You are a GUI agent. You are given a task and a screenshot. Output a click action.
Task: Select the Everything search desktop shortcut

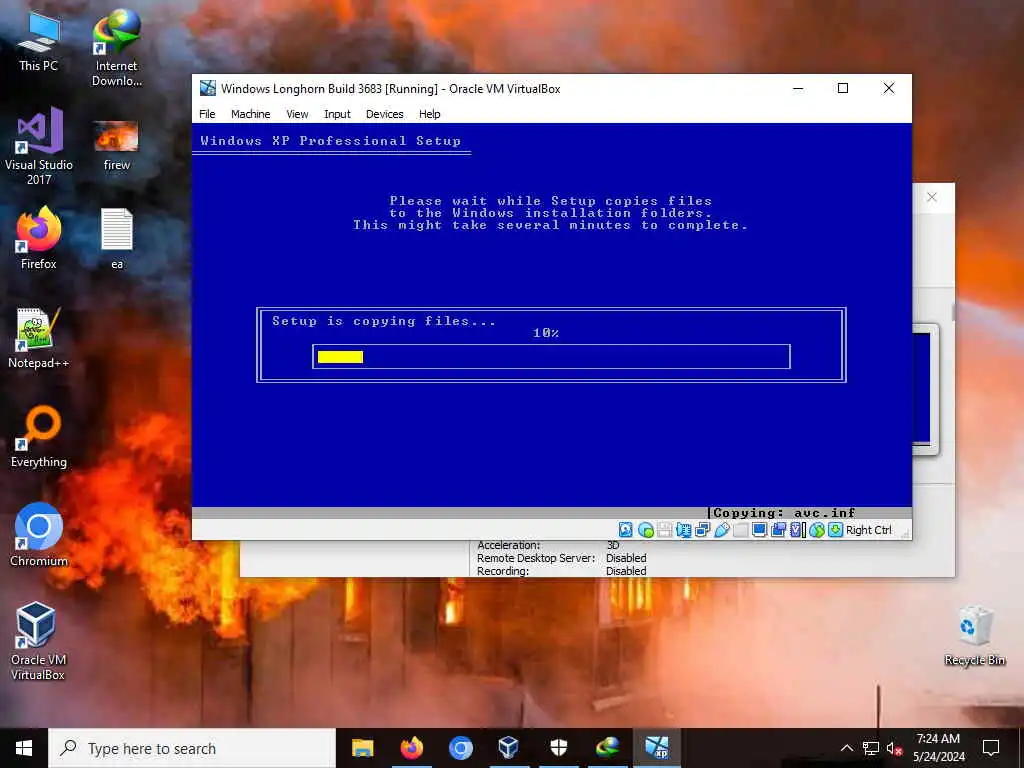39,436
